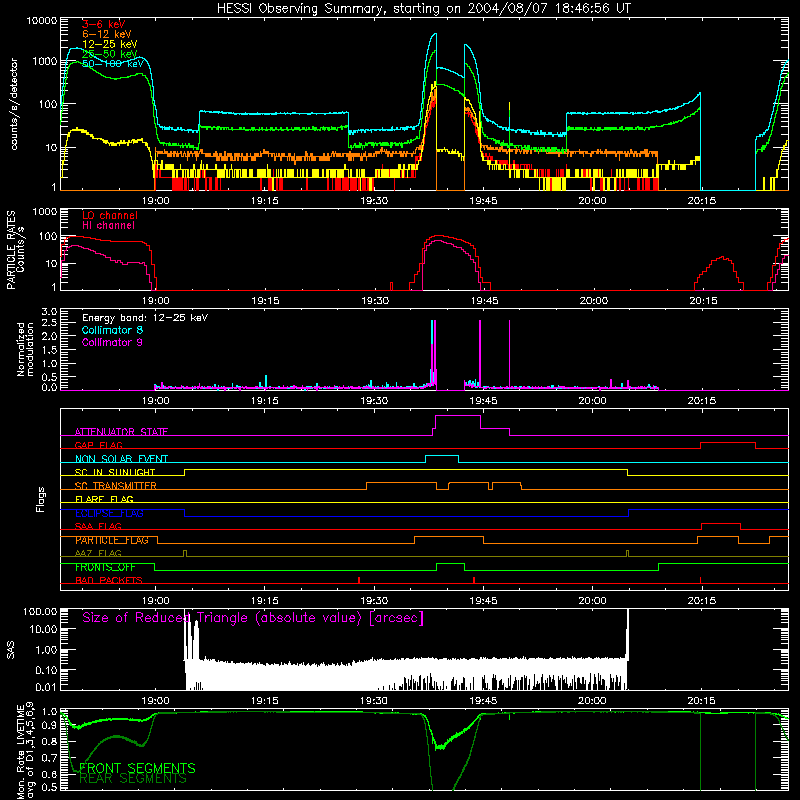
Task: Click the 10000 value on counts axis
Action: [x=41, y=21]
